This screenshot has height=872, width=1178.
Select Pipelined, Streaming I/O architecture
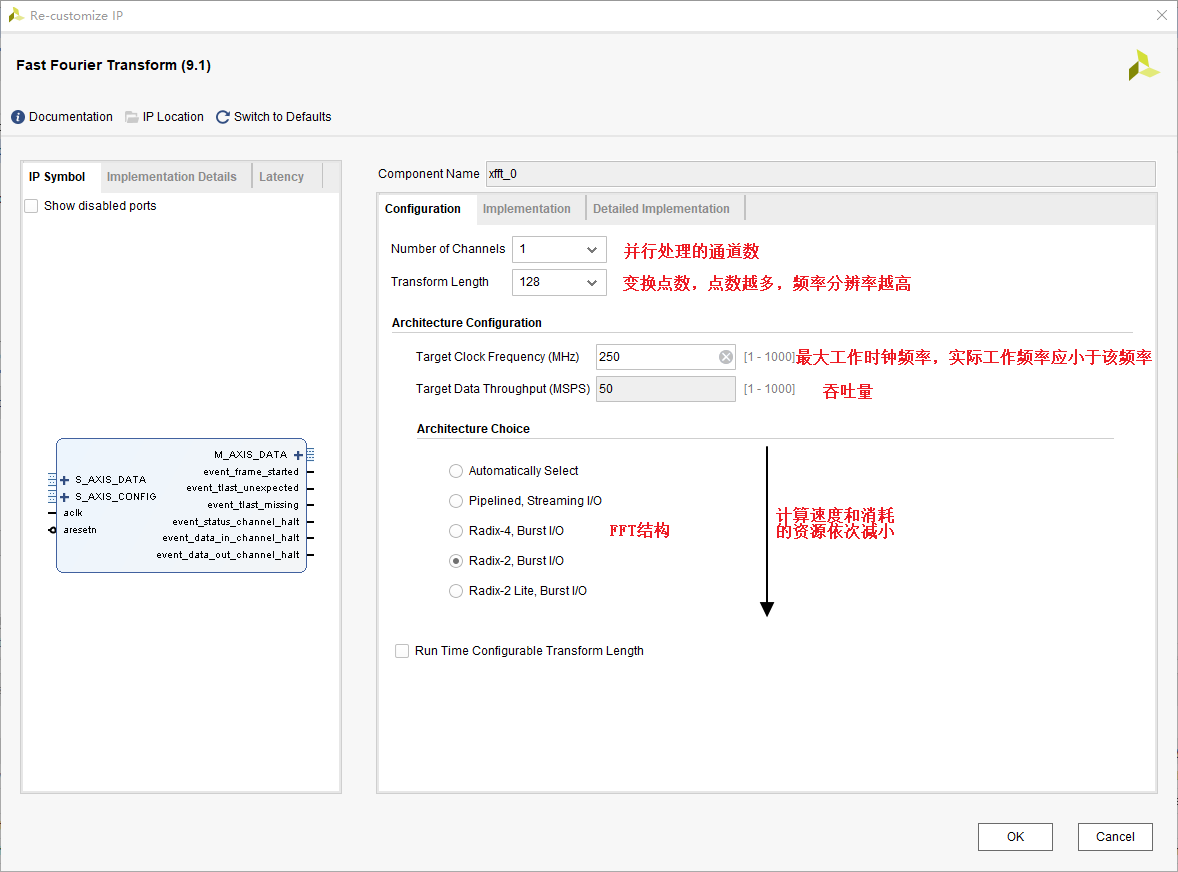coord(456,500)
